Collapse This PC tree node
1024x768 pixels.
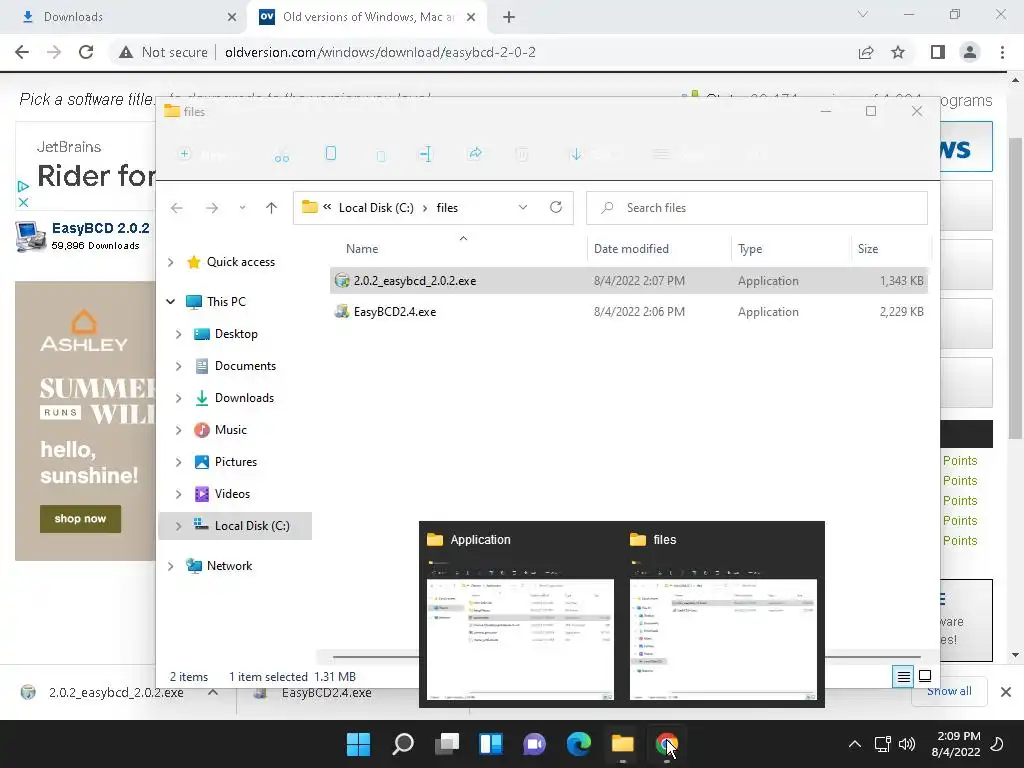click(x=170, y=302)
